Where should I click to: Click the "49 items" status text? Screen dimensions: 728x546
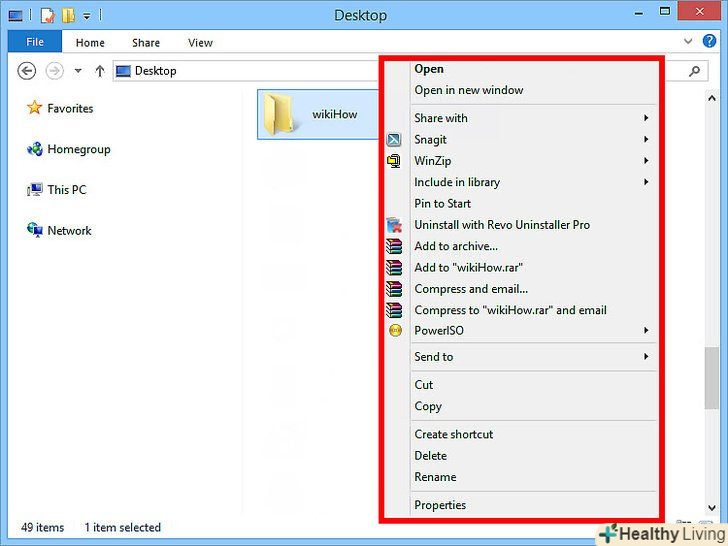[x=43, y=527]
